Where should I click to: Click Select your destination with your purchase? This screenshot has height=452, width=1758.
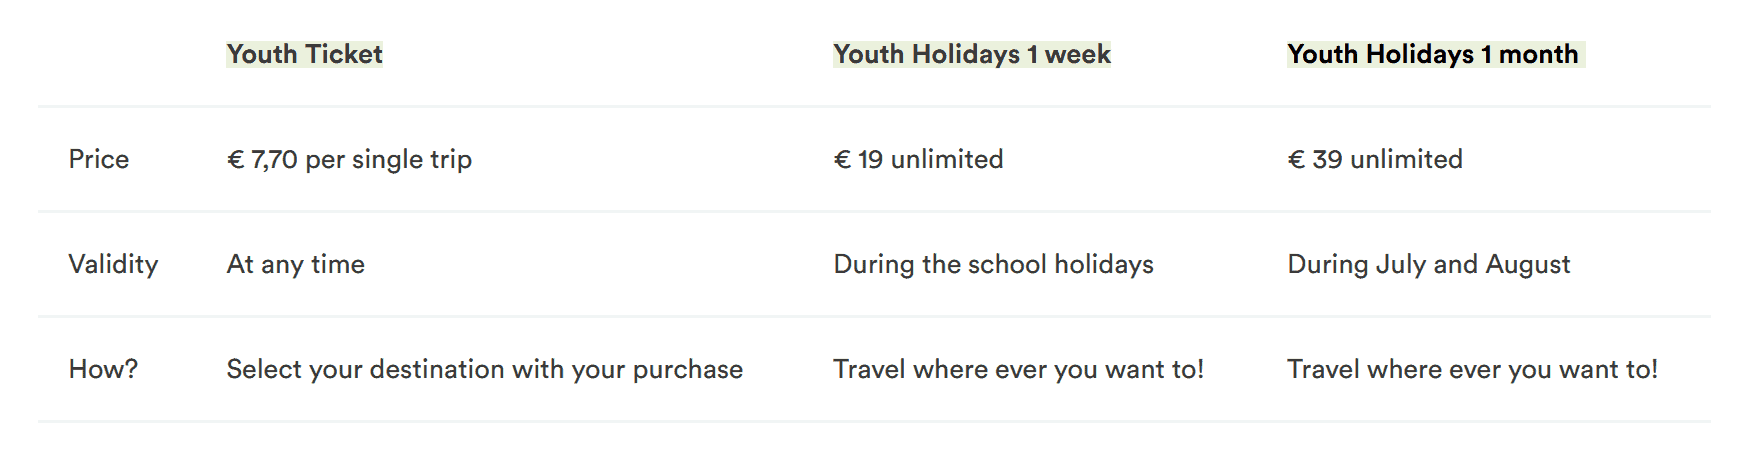click(485, 369)
